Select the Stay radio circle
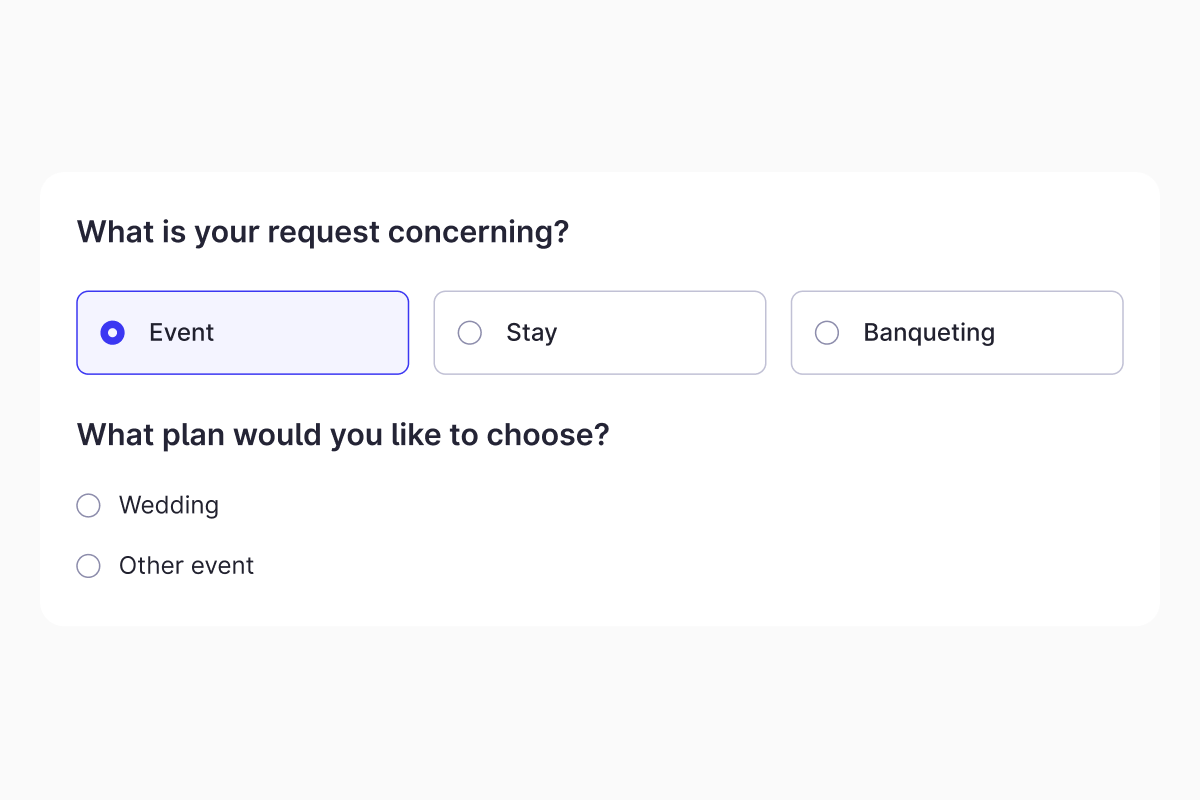Image resolution: width=1200 pixels, height=800 pixels. (470, 333)
